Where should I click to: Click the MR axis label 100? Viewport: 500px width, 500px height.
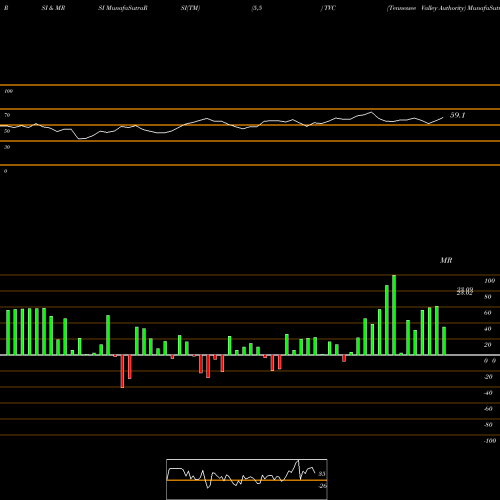tap(489, 281)
